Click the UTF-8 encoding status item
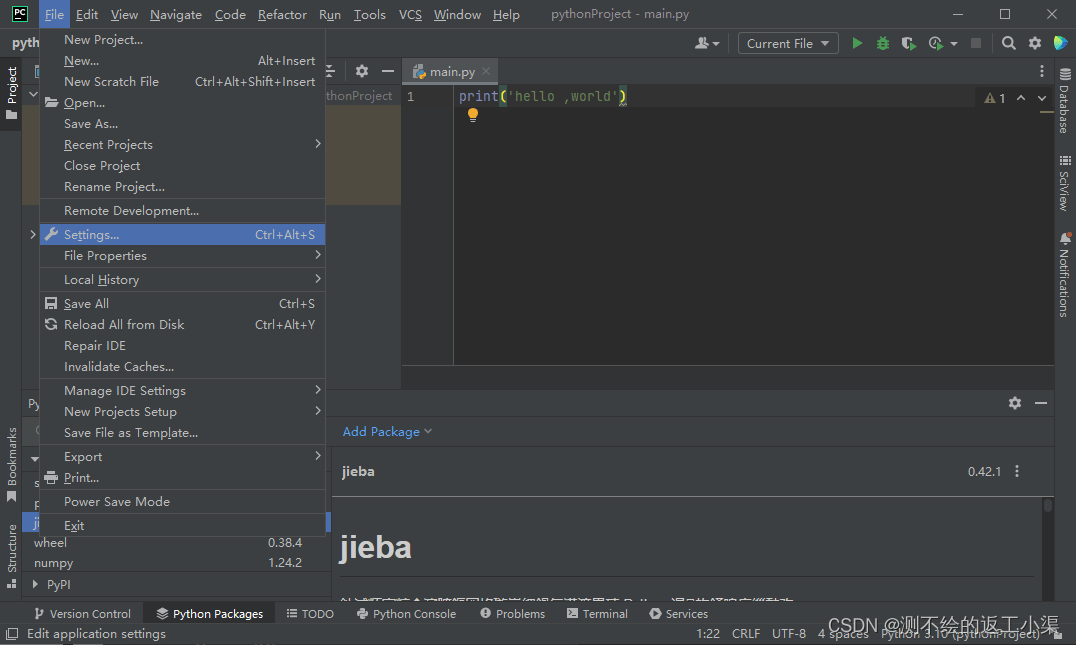 click(x=788, y=633)
